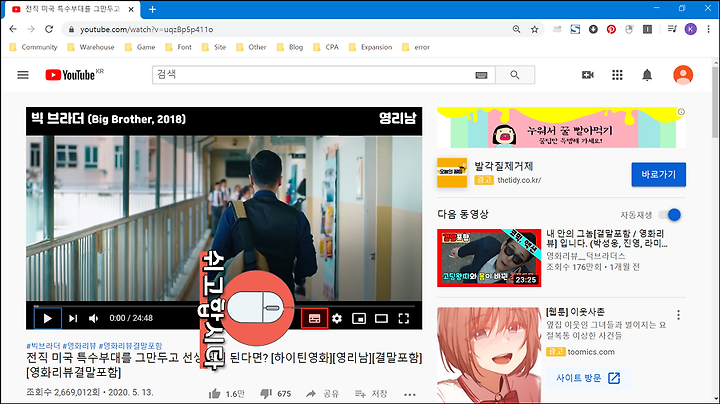The width and height of the screenshot is (720, 404).
Task: Click the #영화리뷰 hashtag
Action: (x=79, y=346)
